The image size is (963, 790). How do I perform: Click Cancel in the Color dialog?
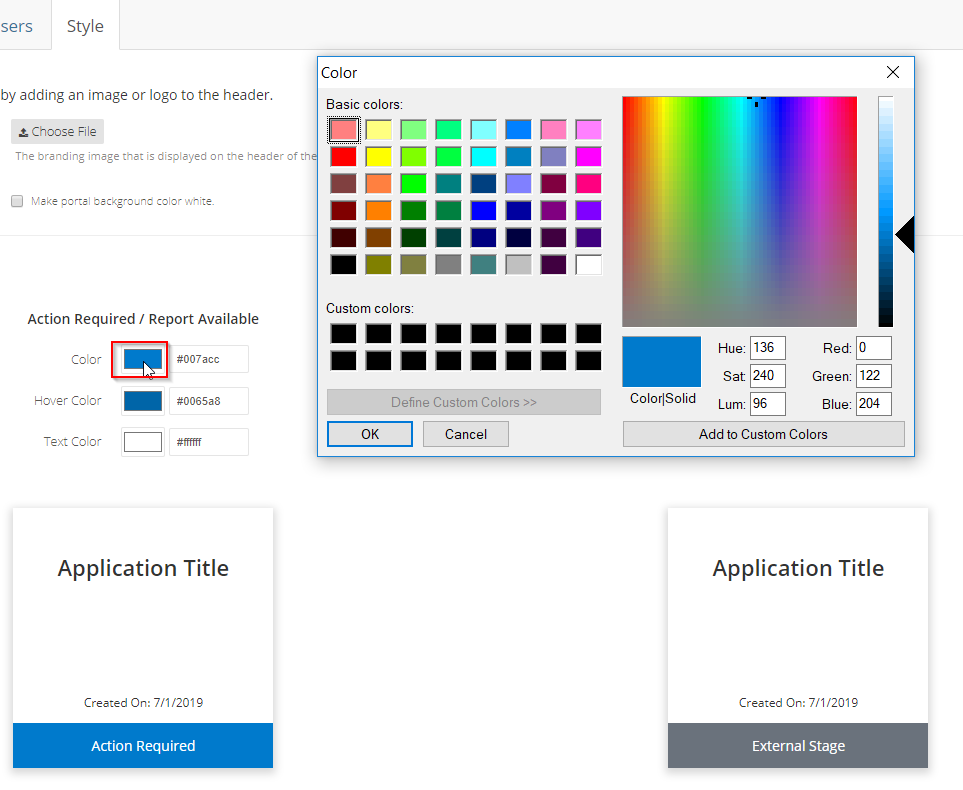pos(466,434)
